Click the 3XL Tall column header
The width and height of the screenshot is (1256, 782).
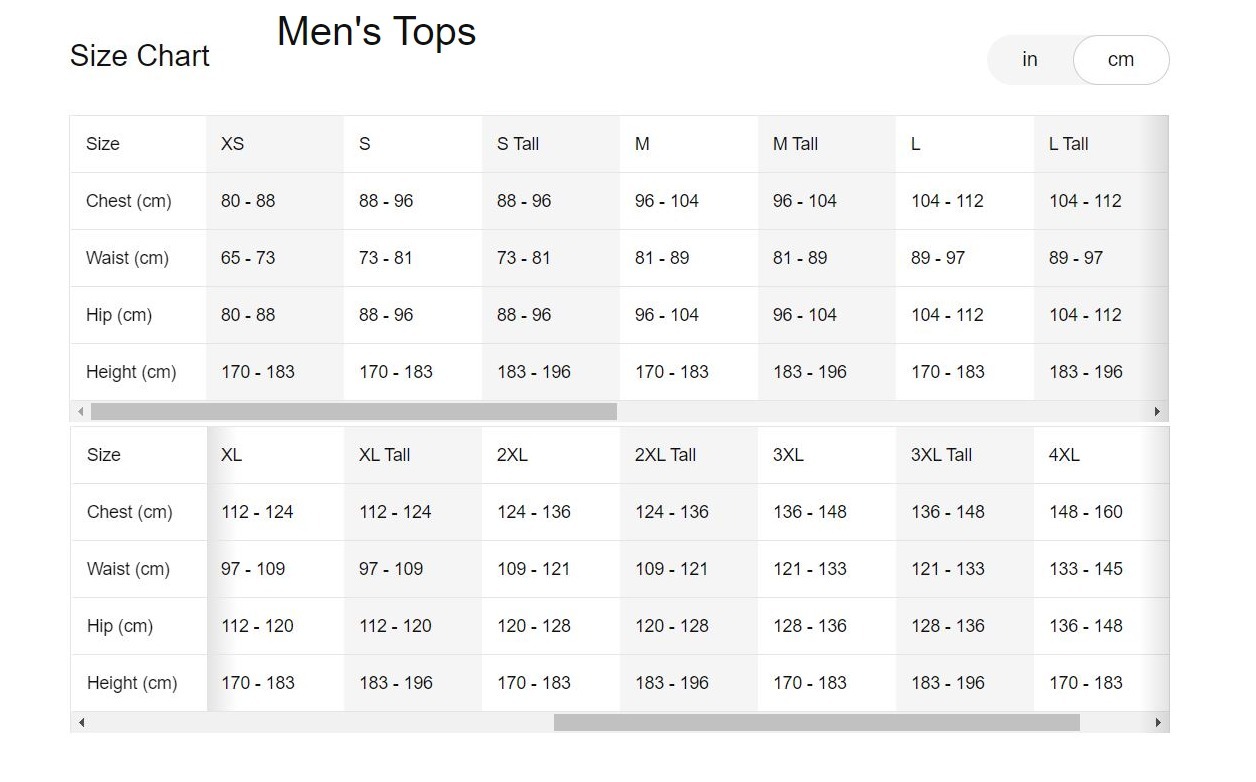tap(941, 455)
